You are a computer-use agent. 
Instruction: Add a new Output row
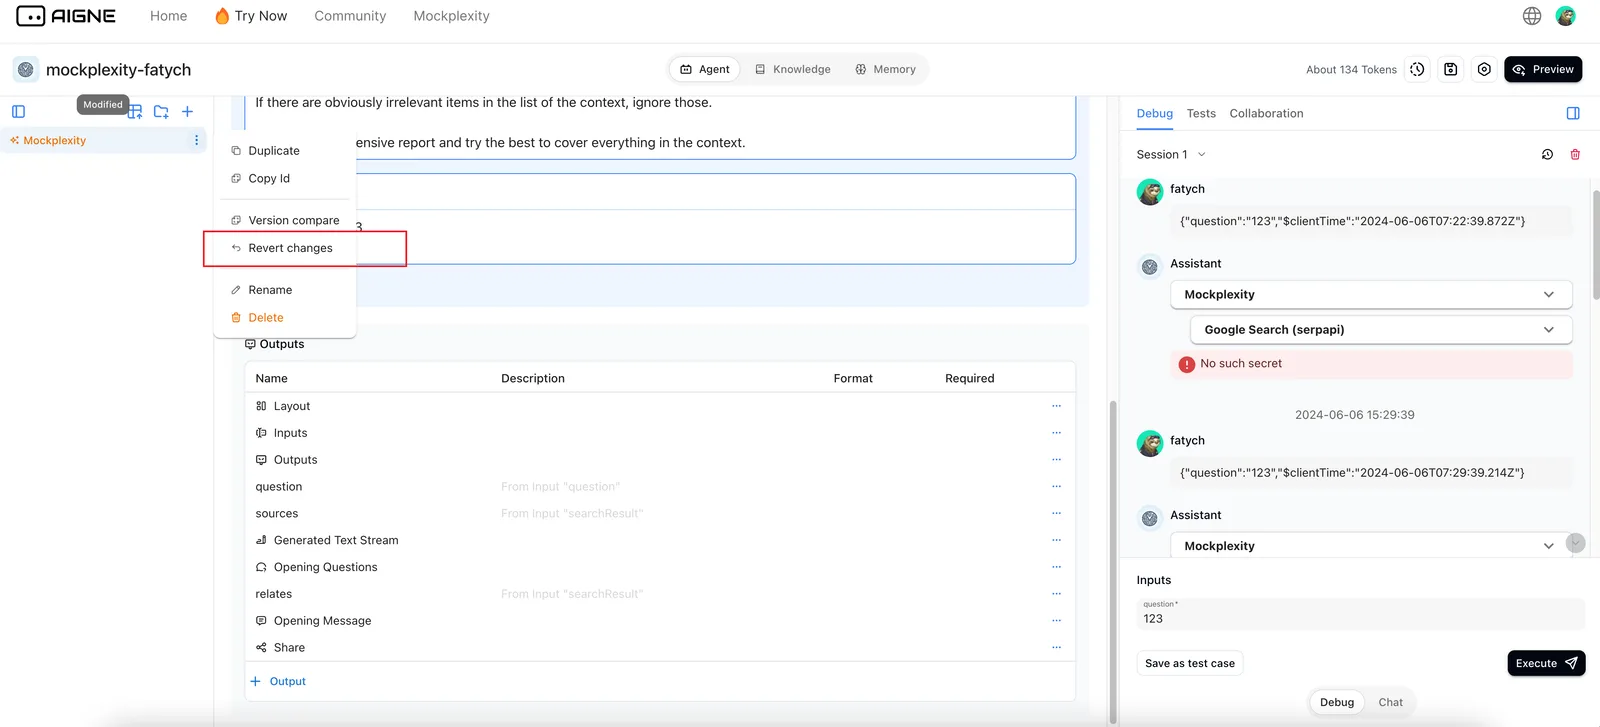[278, 682]
